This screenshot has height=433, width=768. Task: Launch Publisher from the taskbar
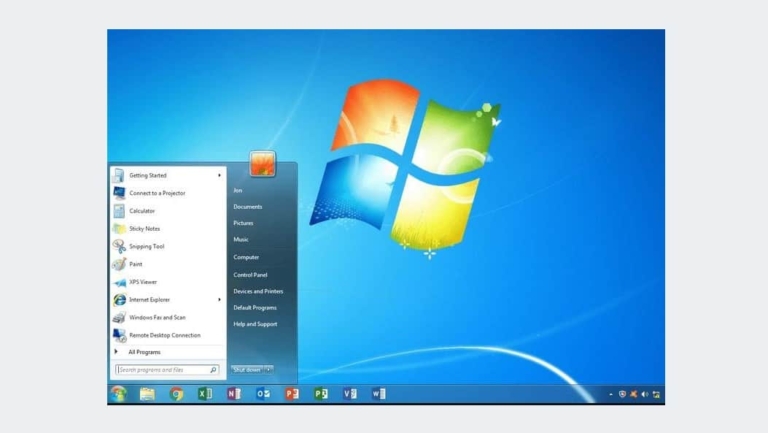point(321,394)
